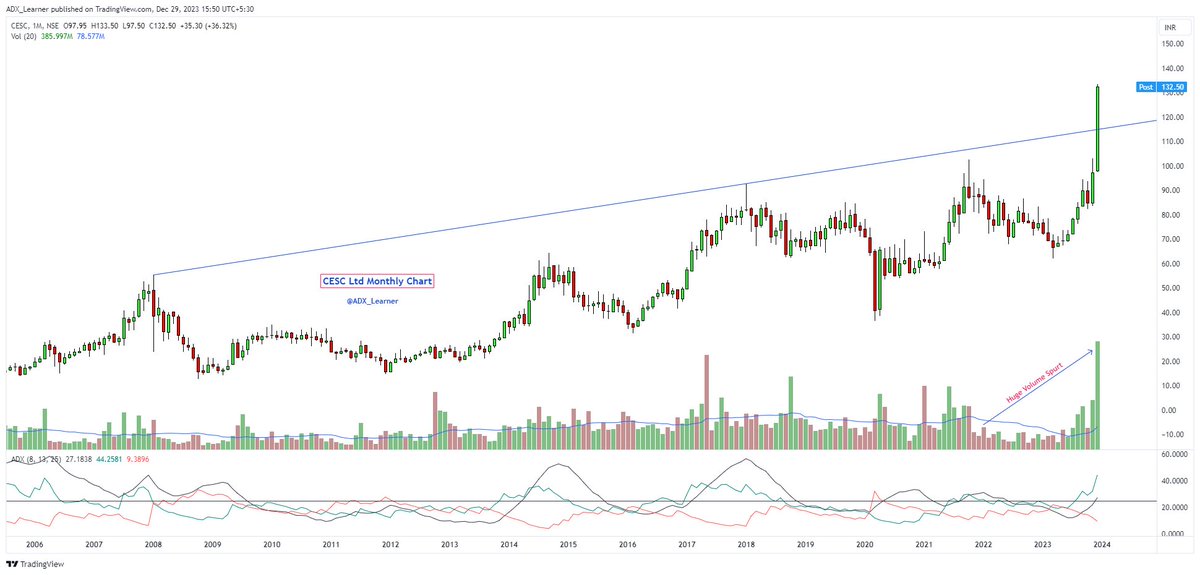Click the 2020 year label on time axis
1200x575 pixels.
(863, 545)
